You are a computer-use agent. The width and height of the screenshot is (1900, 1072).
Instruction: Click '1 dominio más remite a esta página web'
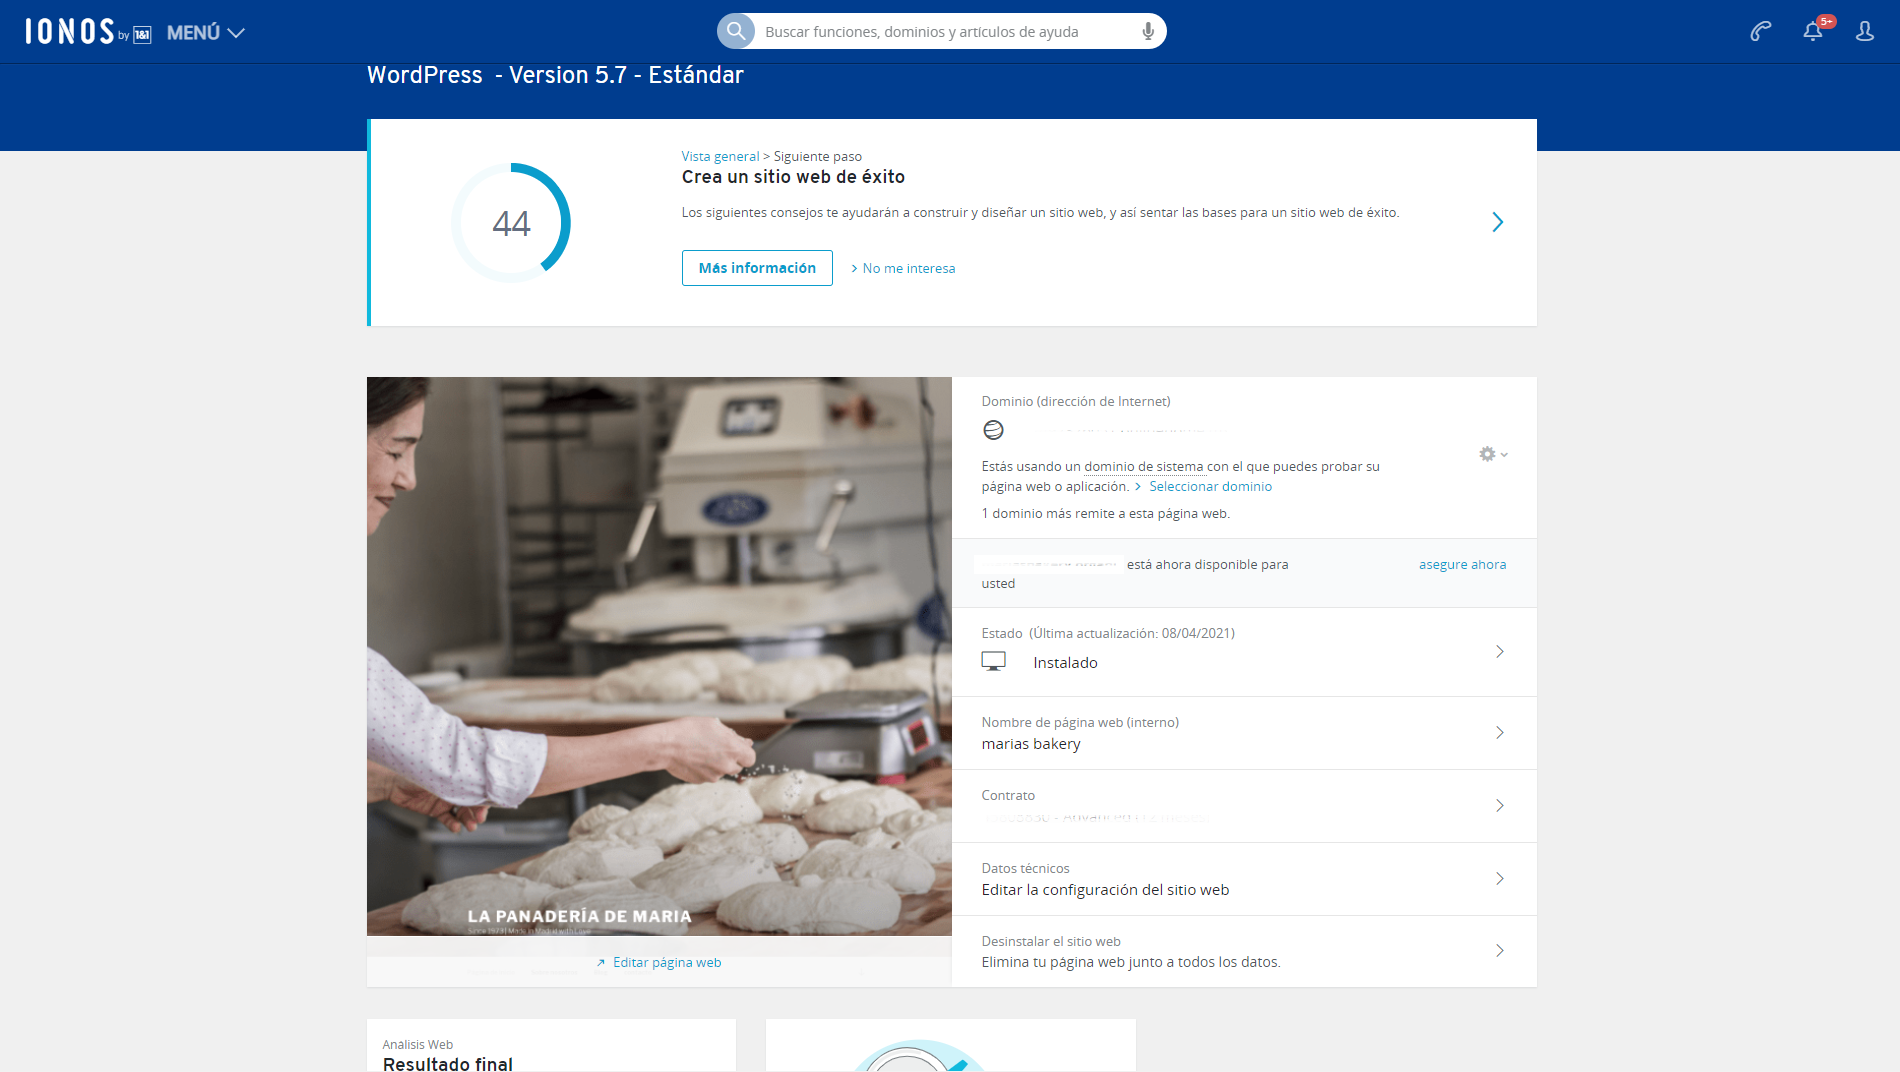pos(1105,514)
